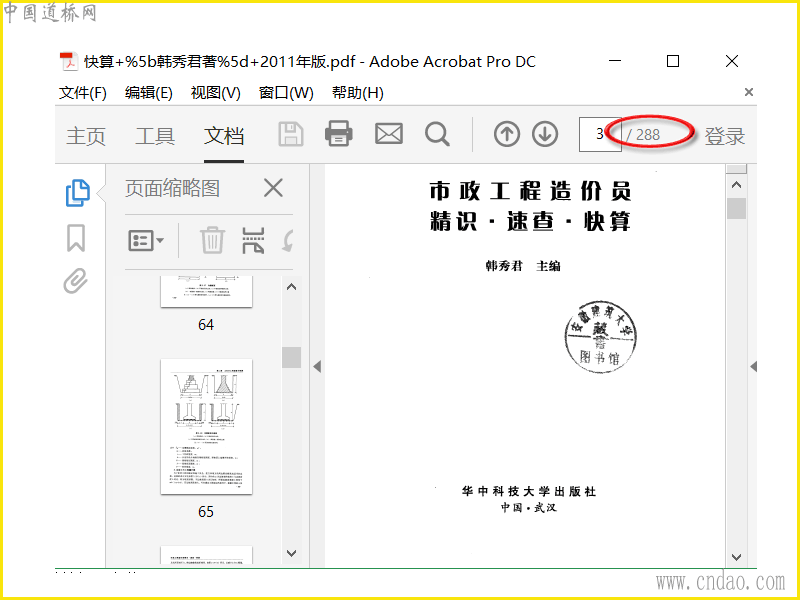Viewport: 800px width, 600px height.
Task: Open thumbnails panel options dropdown
Action: click(x=146, y=240)
